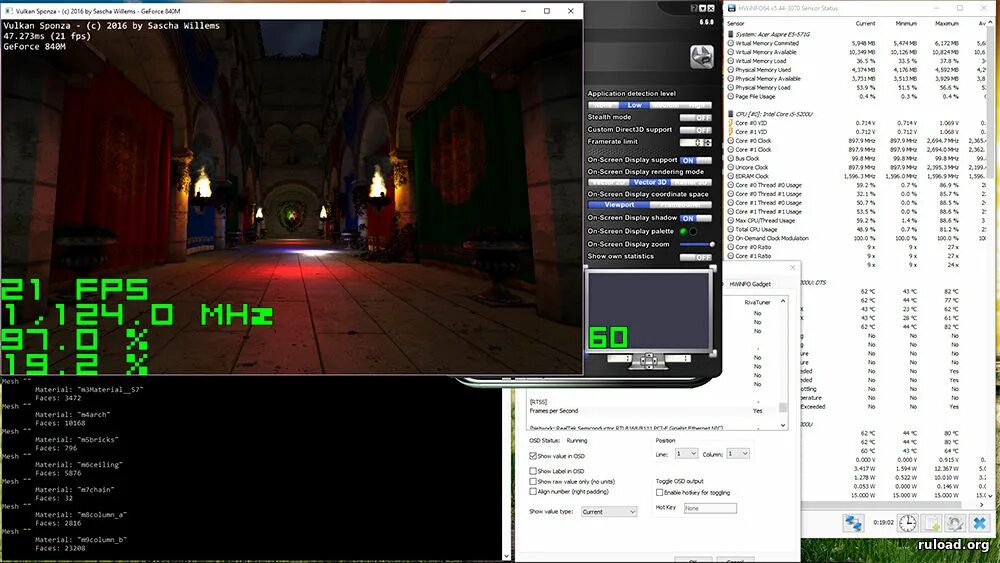This screenshot has height=563, width=1000.
Task: Select Vector 3D rendering mode
Action: pyautogui.click(x=649, y=182)
